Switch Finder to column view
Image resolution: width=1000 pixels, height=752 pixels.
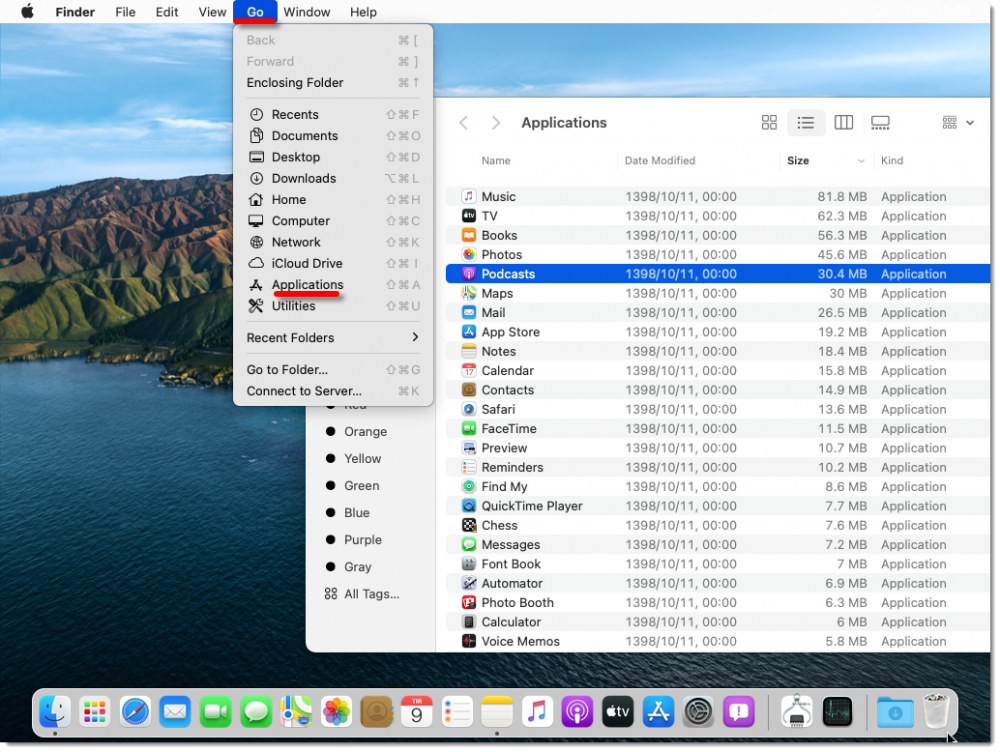[x=843, y=122]
